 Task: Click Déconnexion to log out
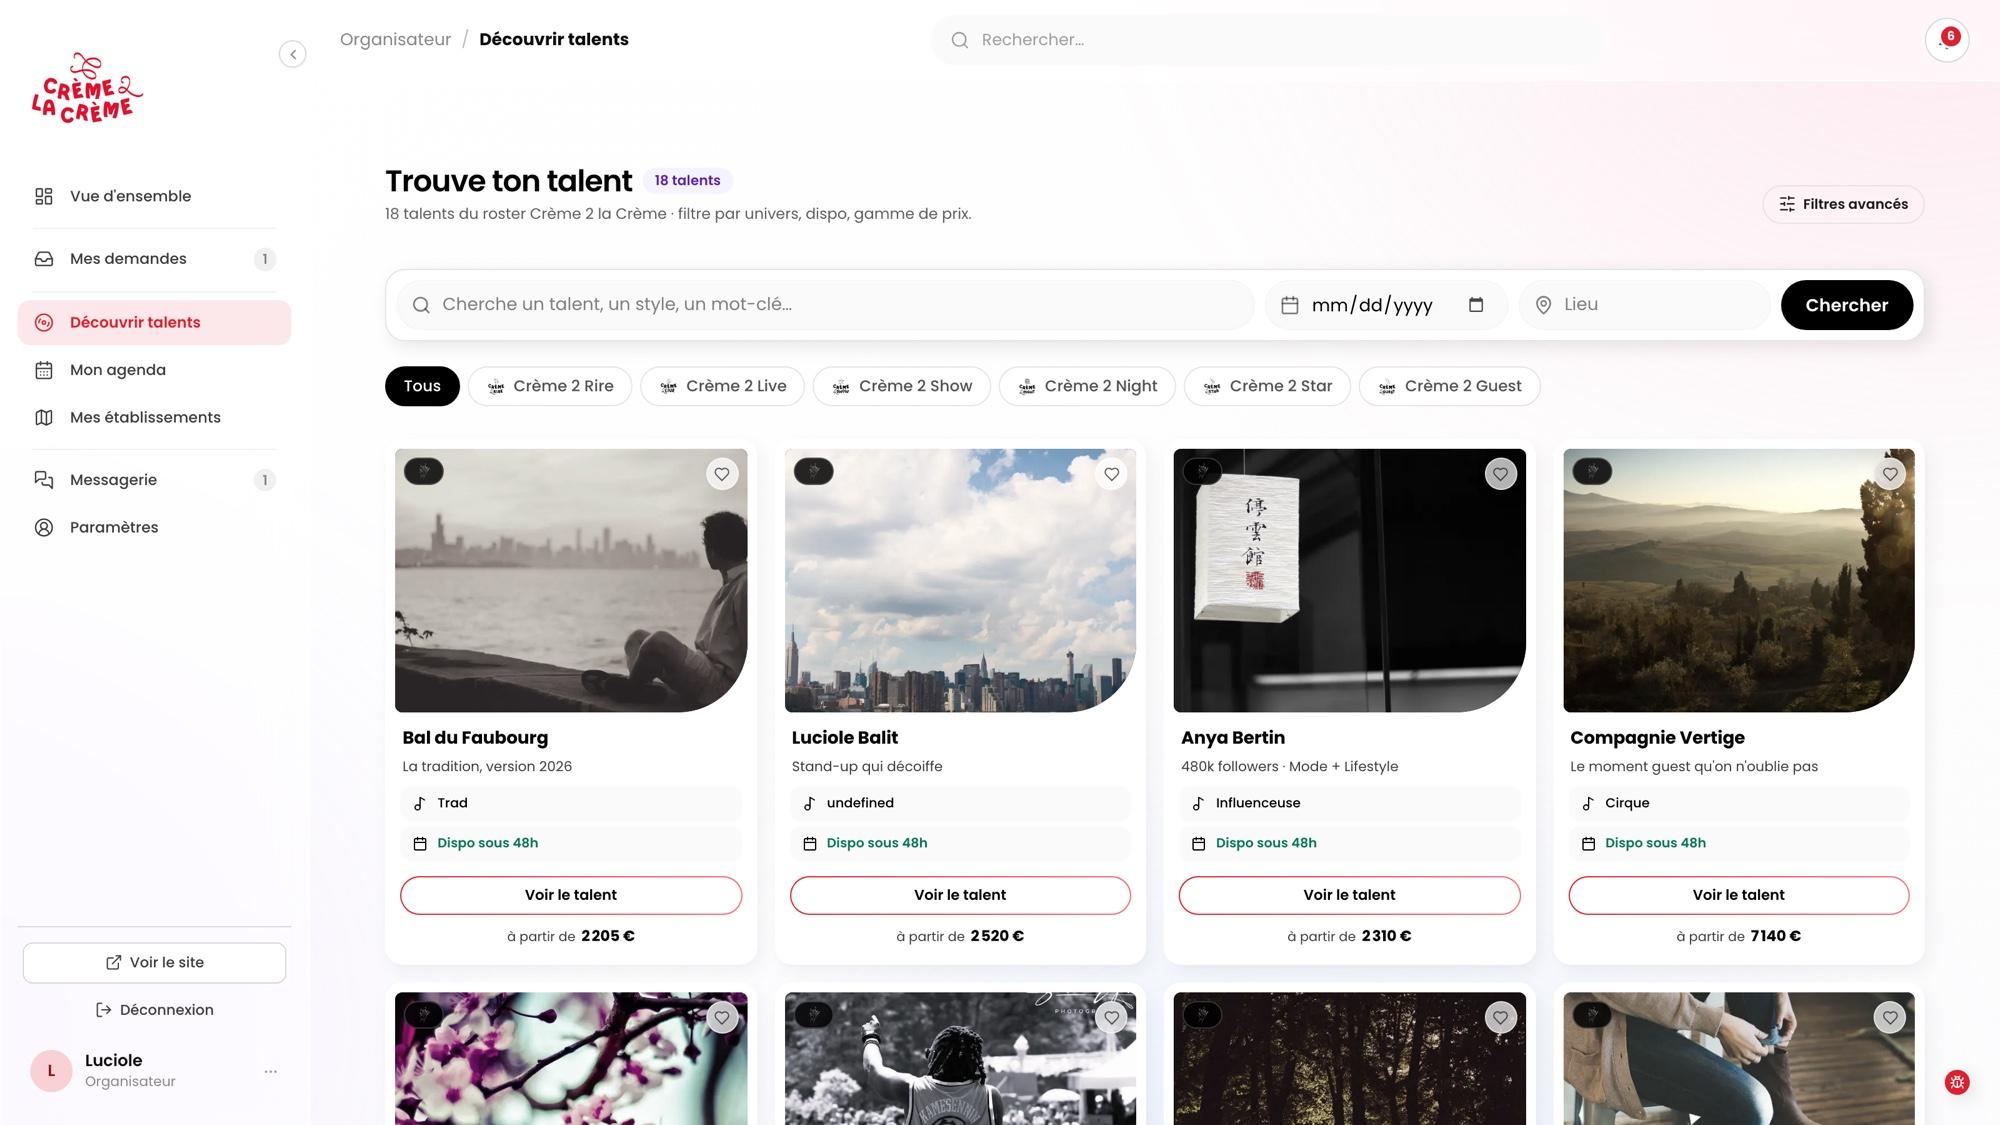[x=154, y=1010]
